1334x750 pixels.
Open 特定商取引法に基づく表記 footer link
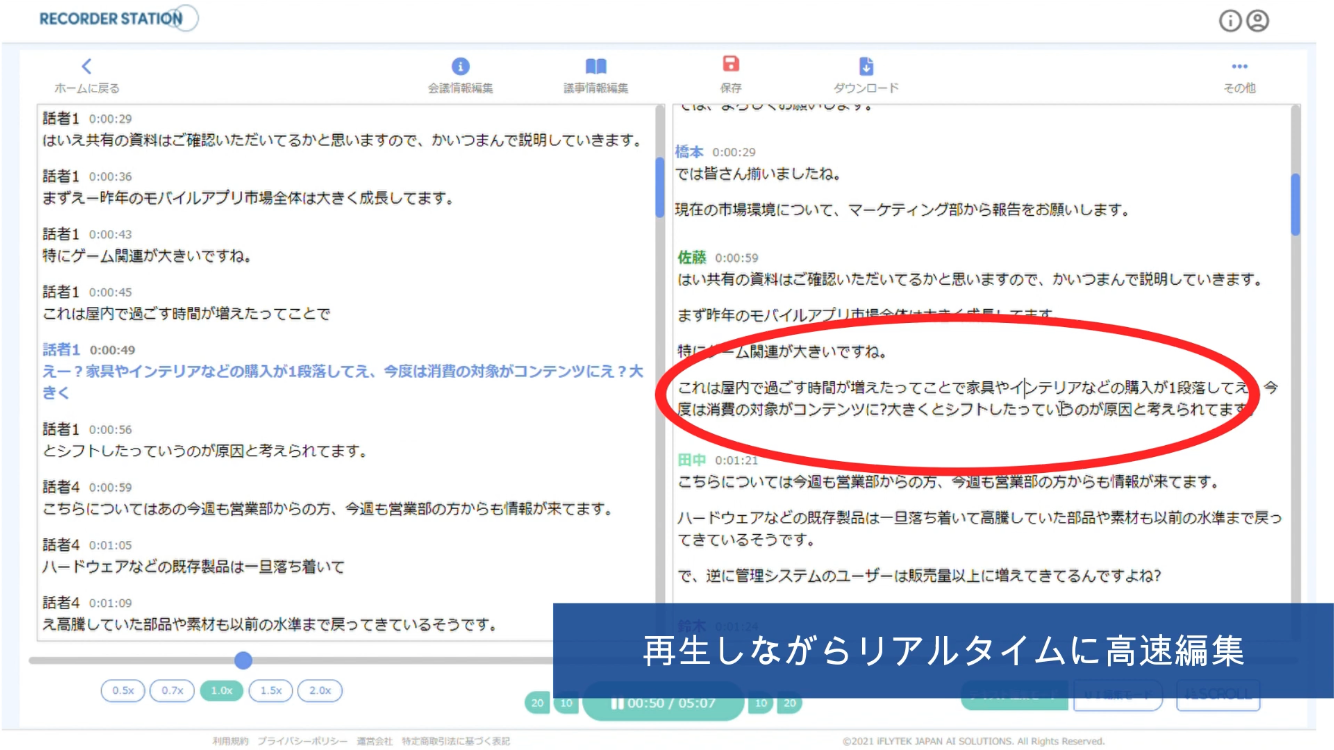click(456, 741)
